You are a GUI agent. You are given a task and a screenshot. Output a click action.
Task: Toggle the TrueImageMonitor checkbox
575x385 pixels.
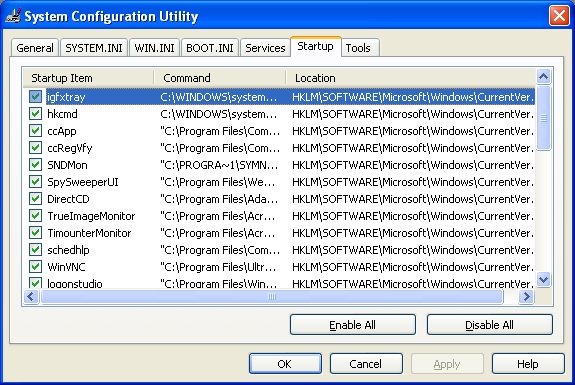(x=35, y=216)
